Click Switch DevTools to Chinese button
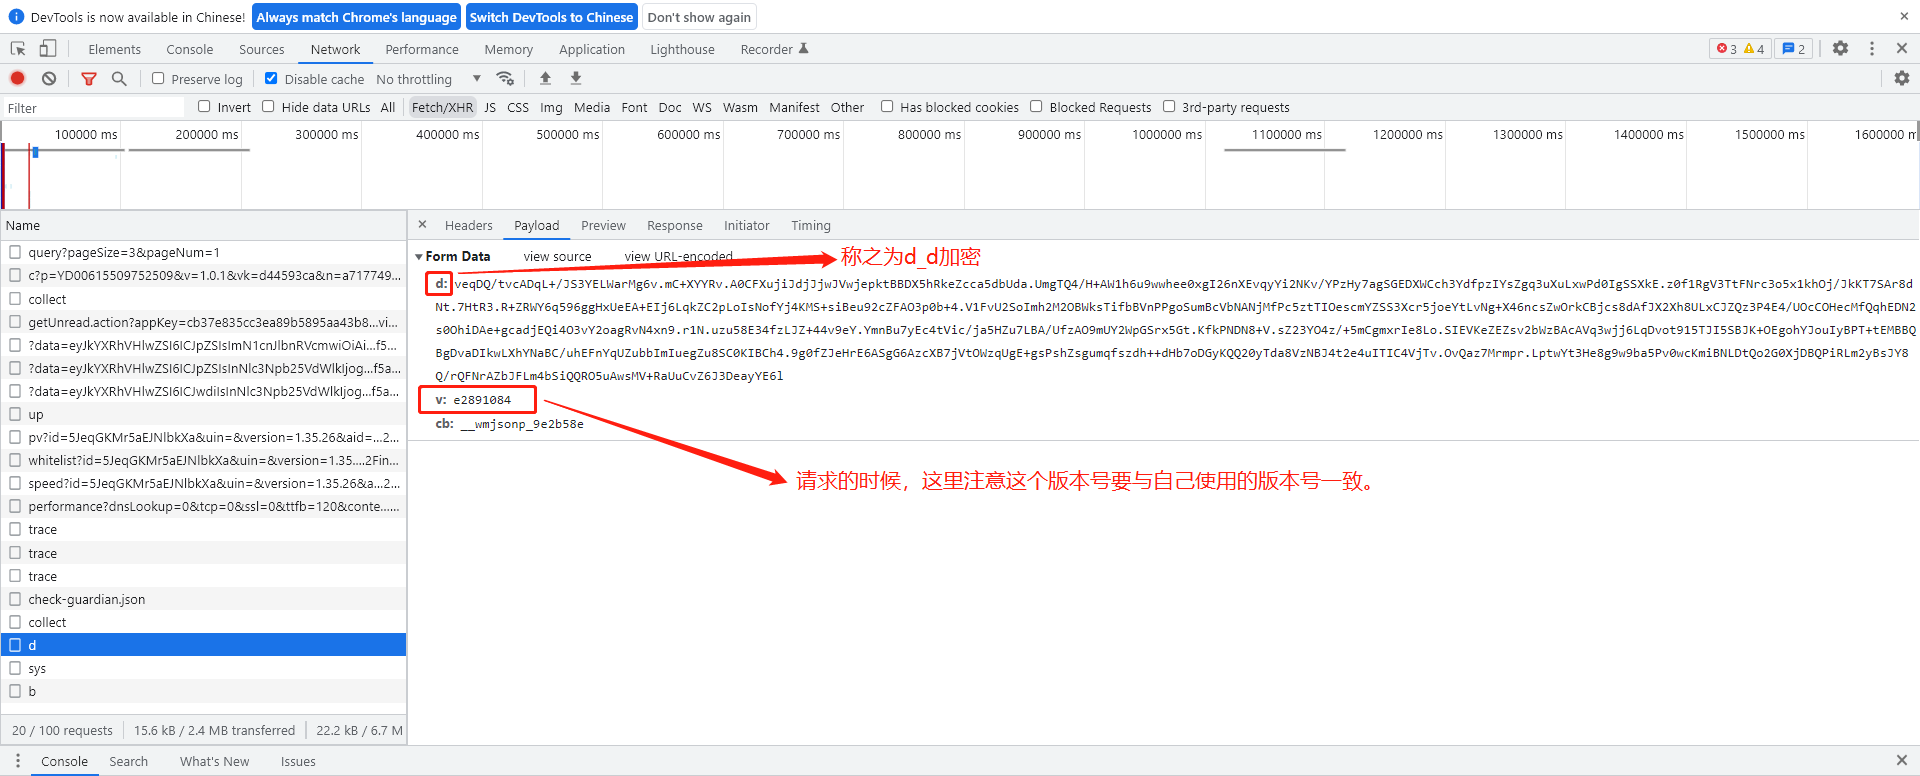The width and height of the screenshot is (1920, 776). (551, 17)
